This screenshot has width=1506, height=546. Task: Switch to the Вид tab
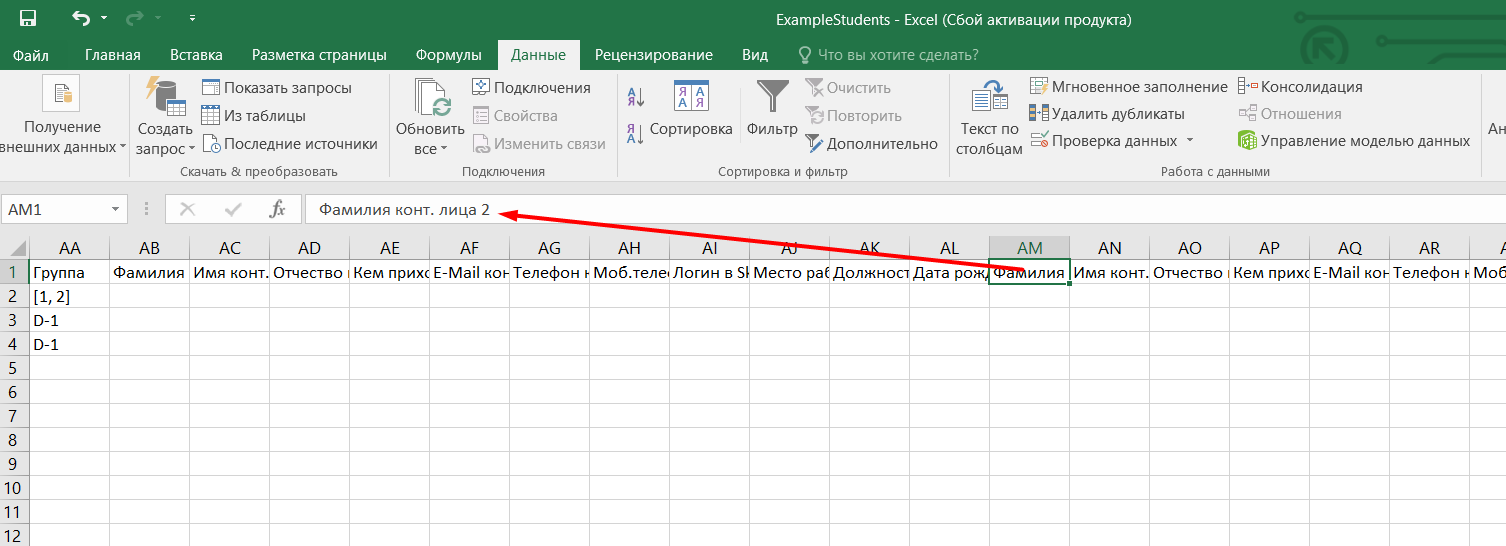[755, 55]
